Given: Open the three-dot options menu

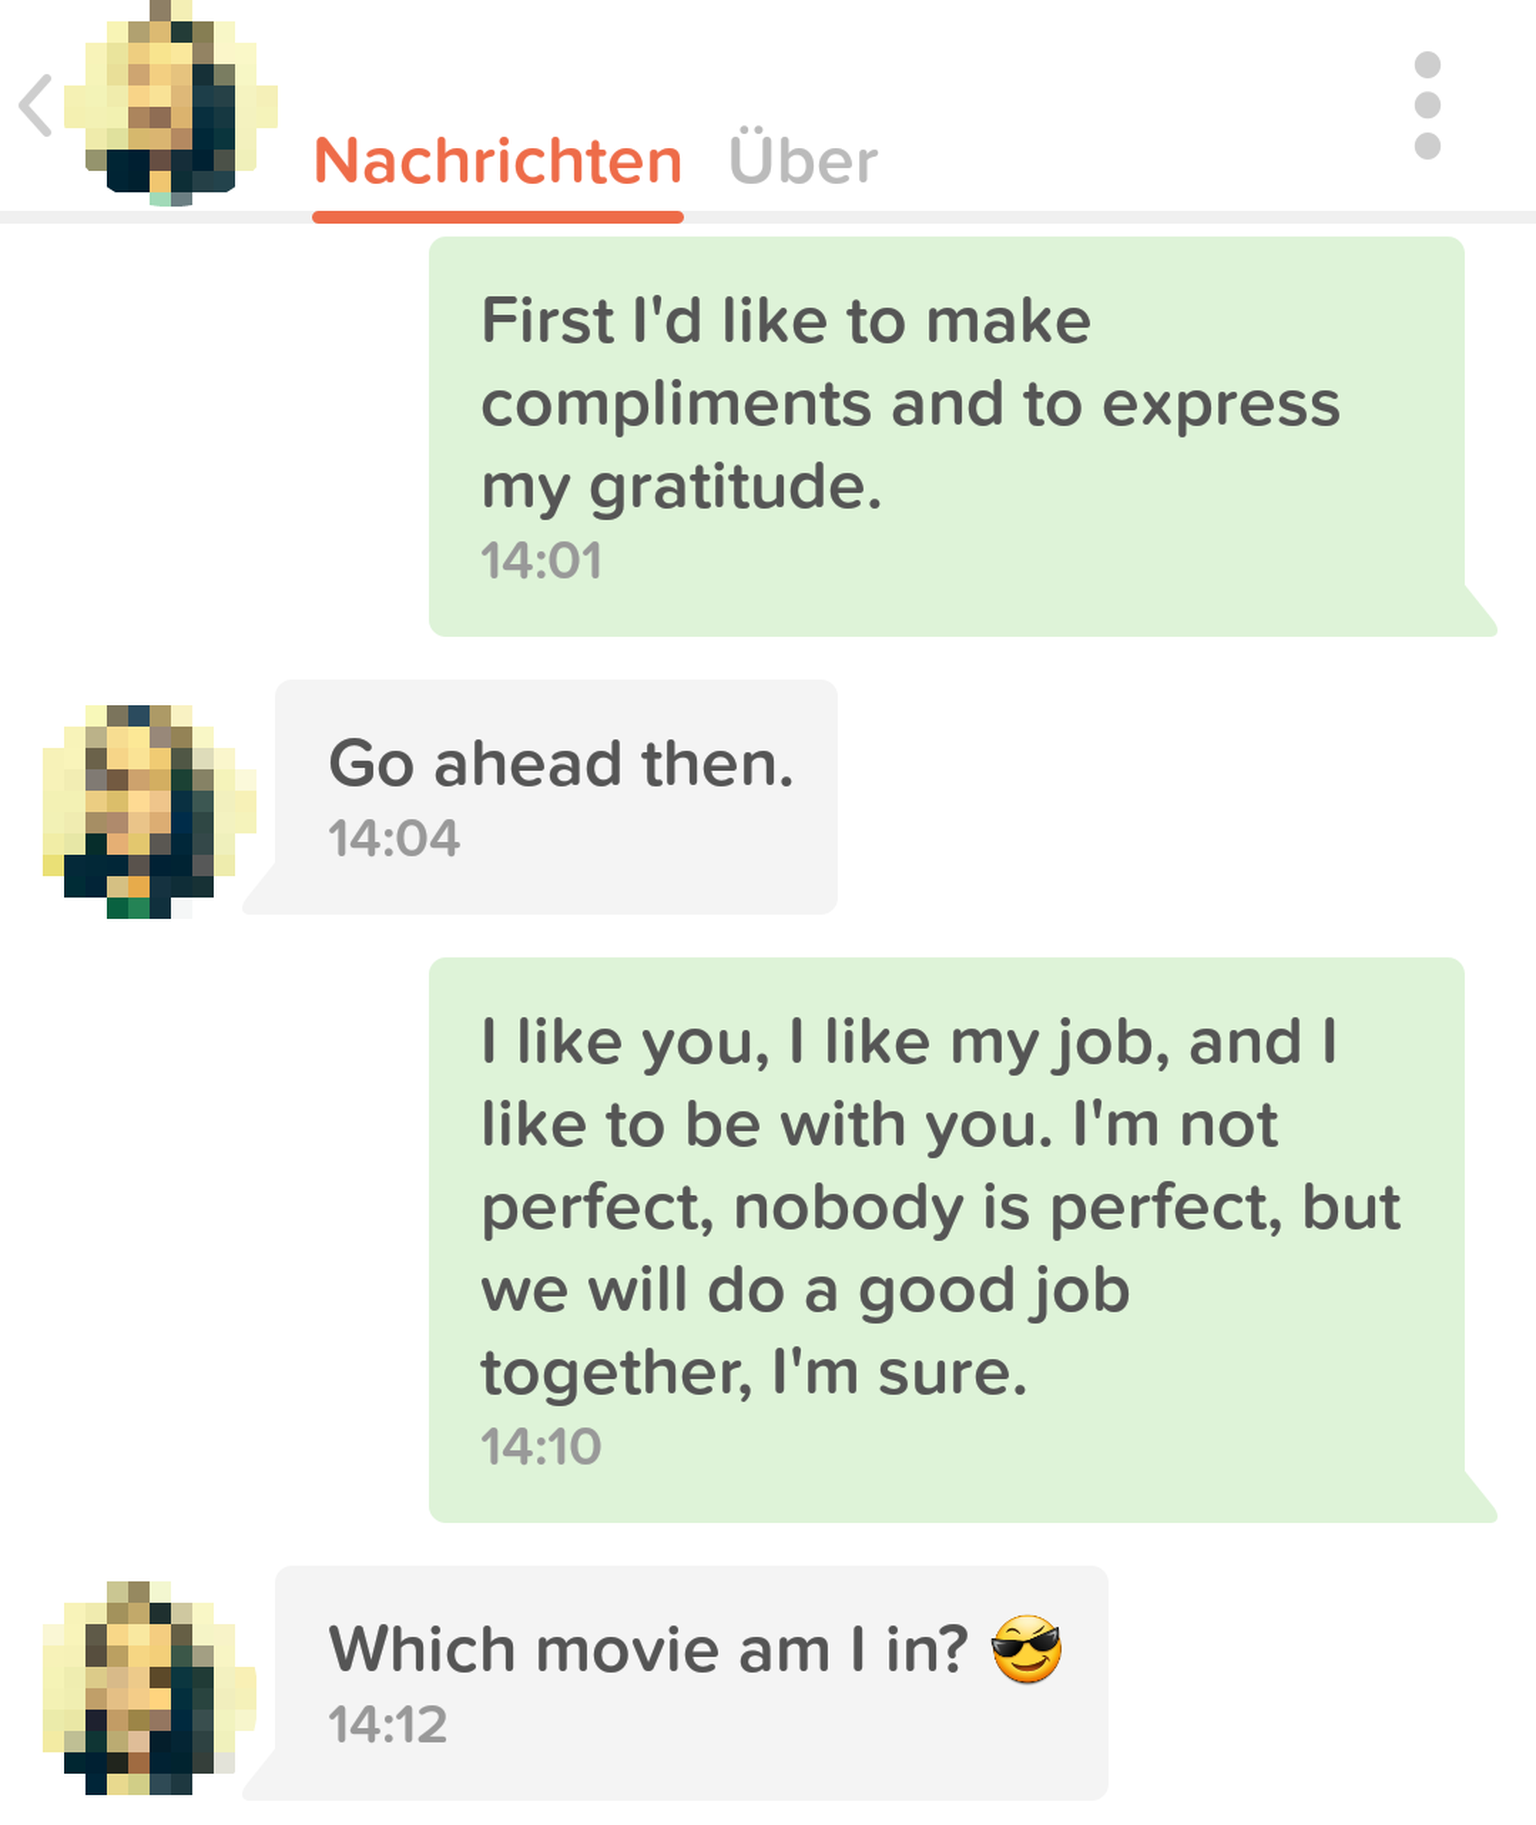Looking at the screenshot, I should 1427,105.
